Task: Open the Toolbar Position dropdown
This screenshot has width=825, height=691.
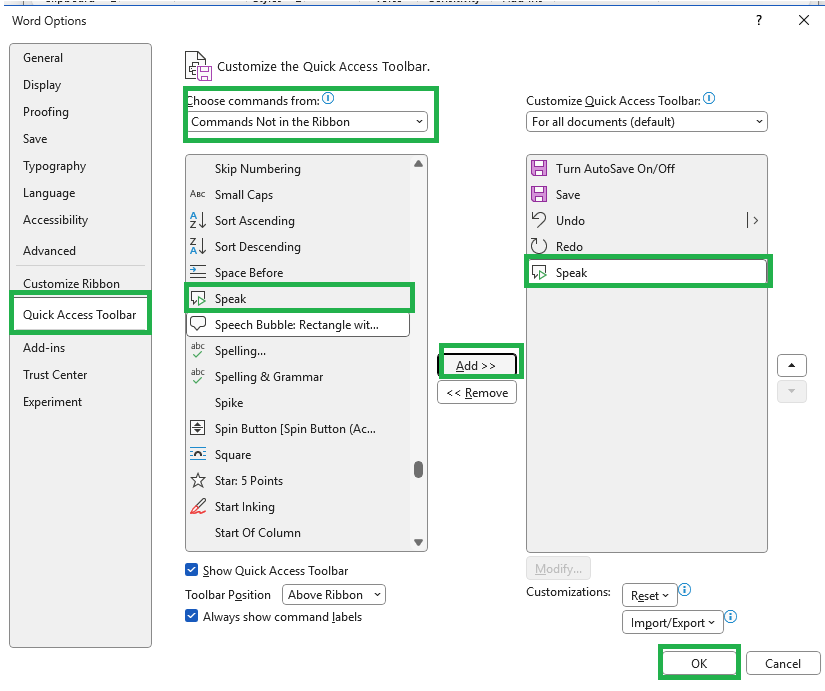Action: click(x=334, y=595)
